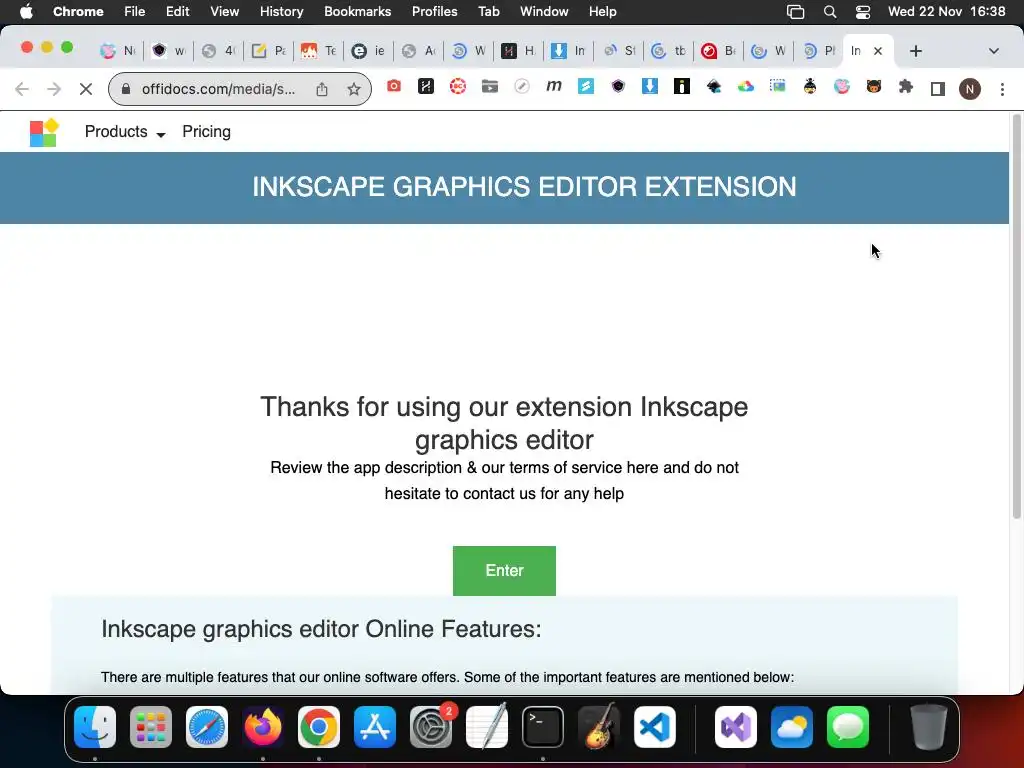Screen dimensions: 1024x768
Task: Switch to the 'Pa' notepad tab
Action: [x=268, y=51]
